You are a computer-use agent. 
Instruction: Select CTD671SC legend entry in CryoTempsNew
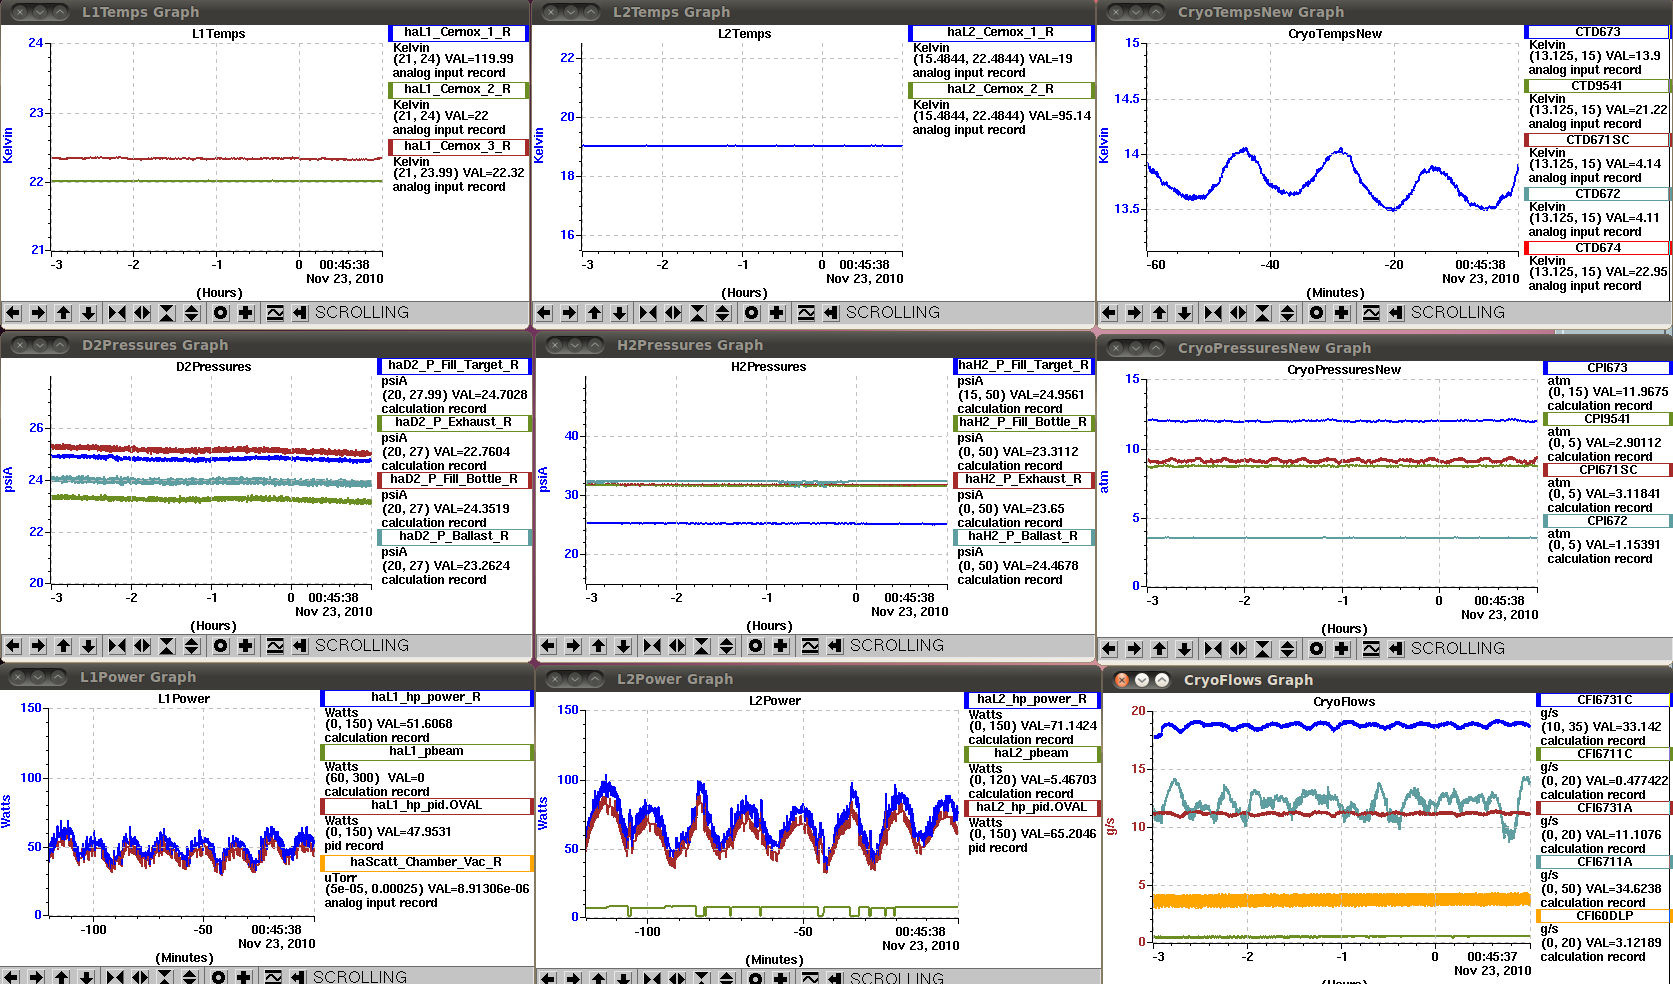[1598, 141]
